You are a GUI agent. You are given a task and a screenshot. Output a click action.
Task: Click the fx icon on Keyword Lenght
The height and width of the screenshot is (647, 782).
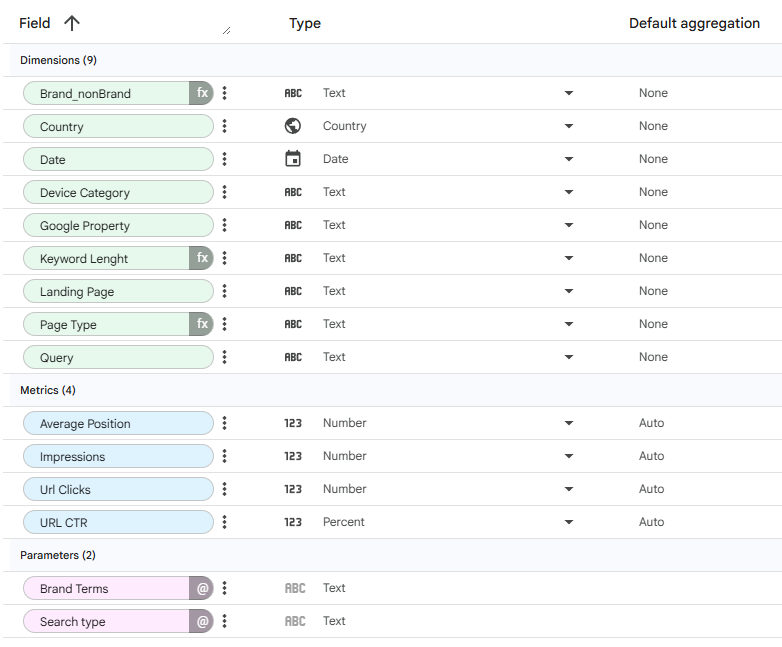tap(202, 258)
